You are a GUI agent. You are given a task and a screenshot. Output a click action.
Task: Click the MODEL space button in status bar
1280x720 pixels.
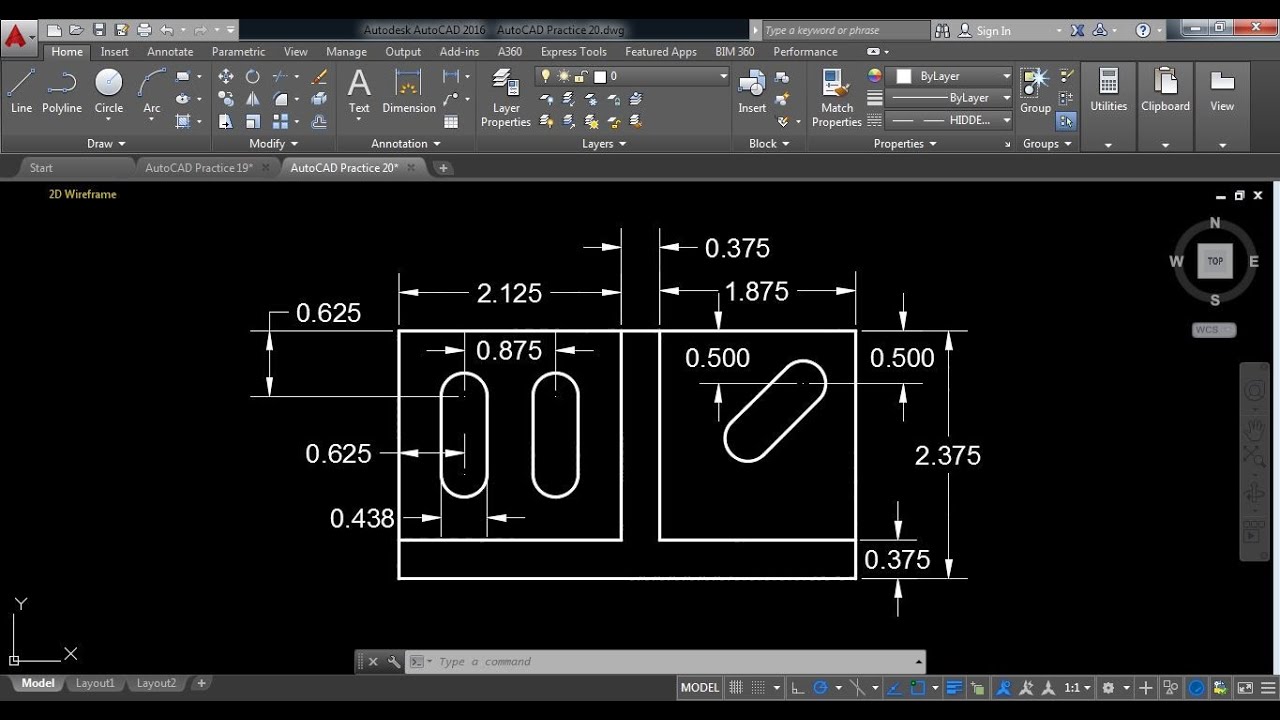pyautogui.click(x=699, y=688)
